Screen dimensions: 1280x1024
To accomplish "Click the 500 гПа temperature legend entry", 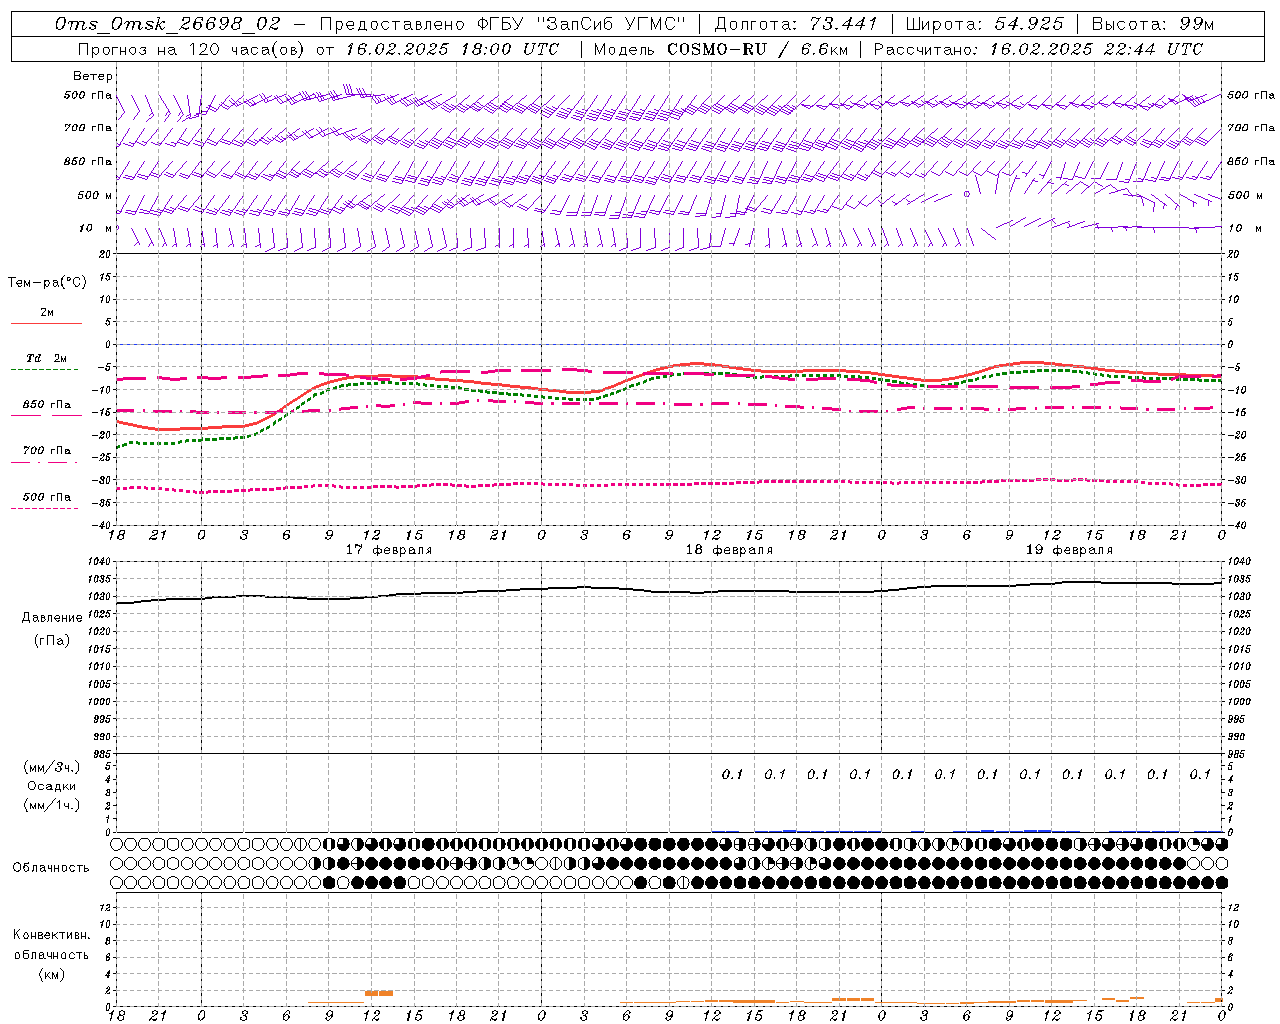I will pos(47,497).
